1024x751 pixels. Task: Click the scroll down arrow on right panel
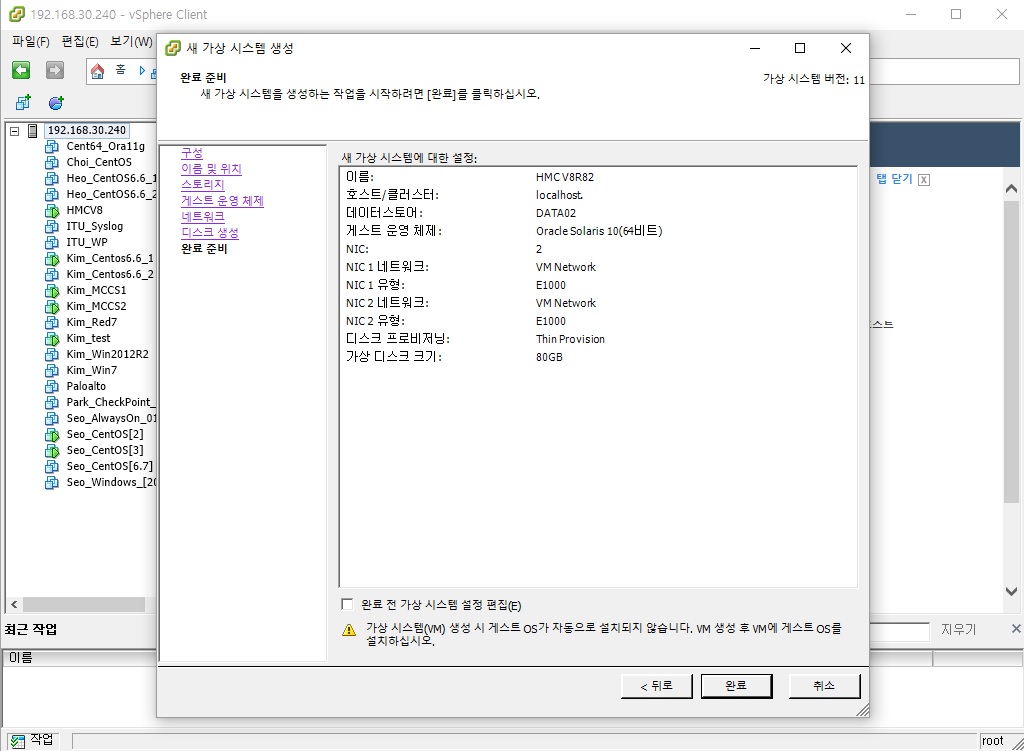tap(1011, 592)
